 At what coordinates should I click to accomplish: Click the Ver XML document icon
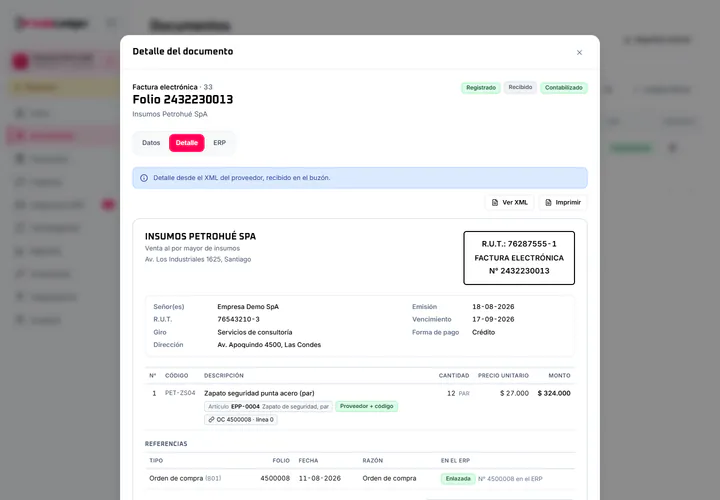pyautogui.click(x=495, y=202)
